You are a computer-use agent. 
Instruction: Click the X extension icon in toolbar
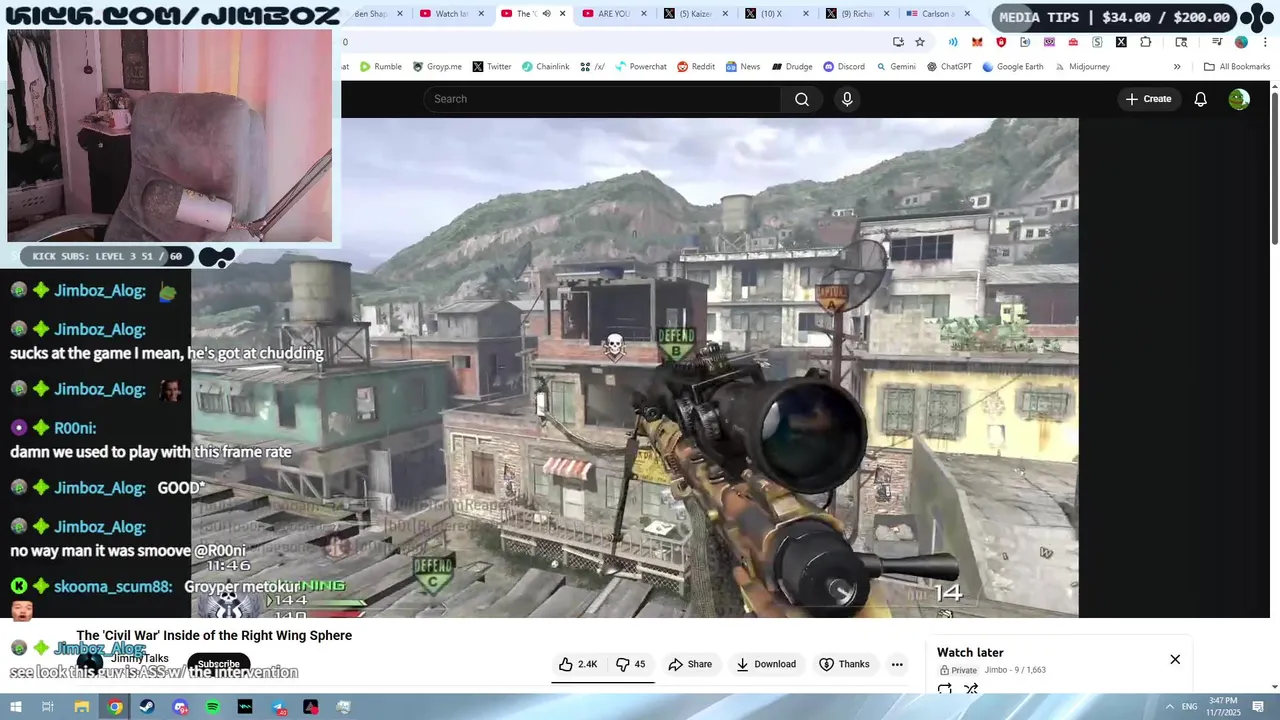(x=1121, y=42)
